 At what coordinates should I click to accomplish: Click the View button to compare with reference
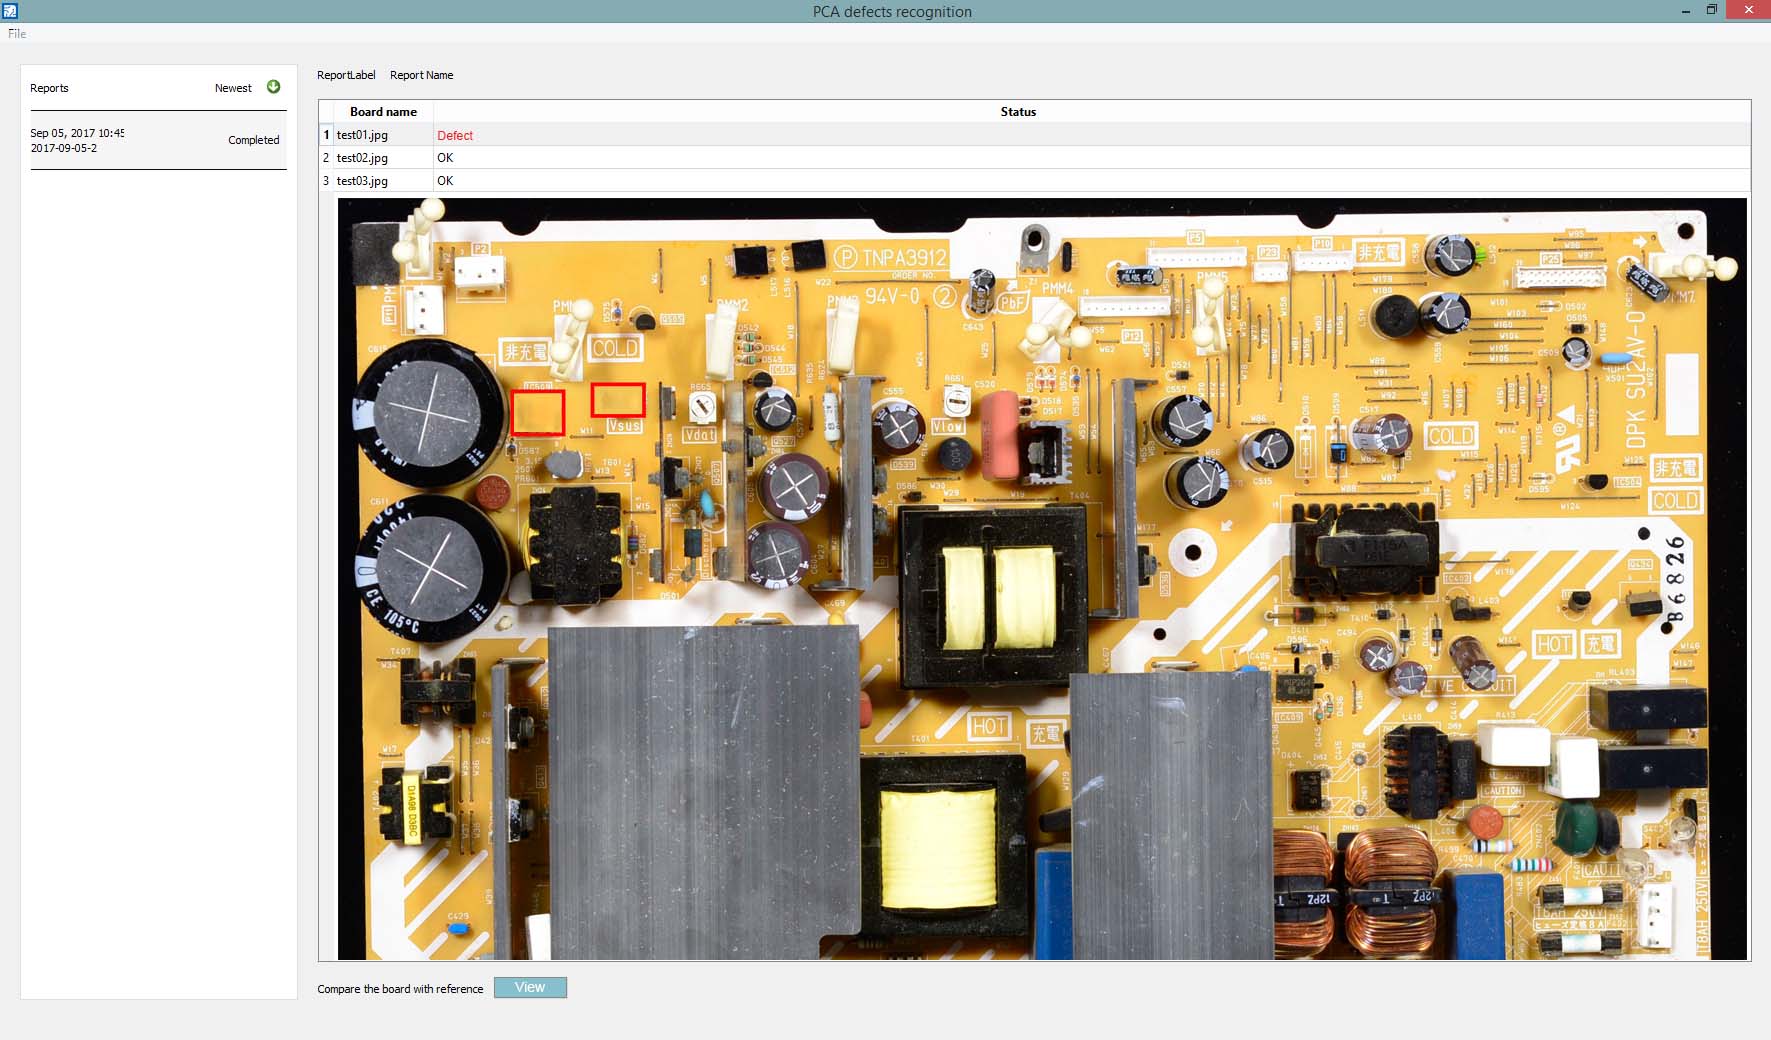[529, 987]
